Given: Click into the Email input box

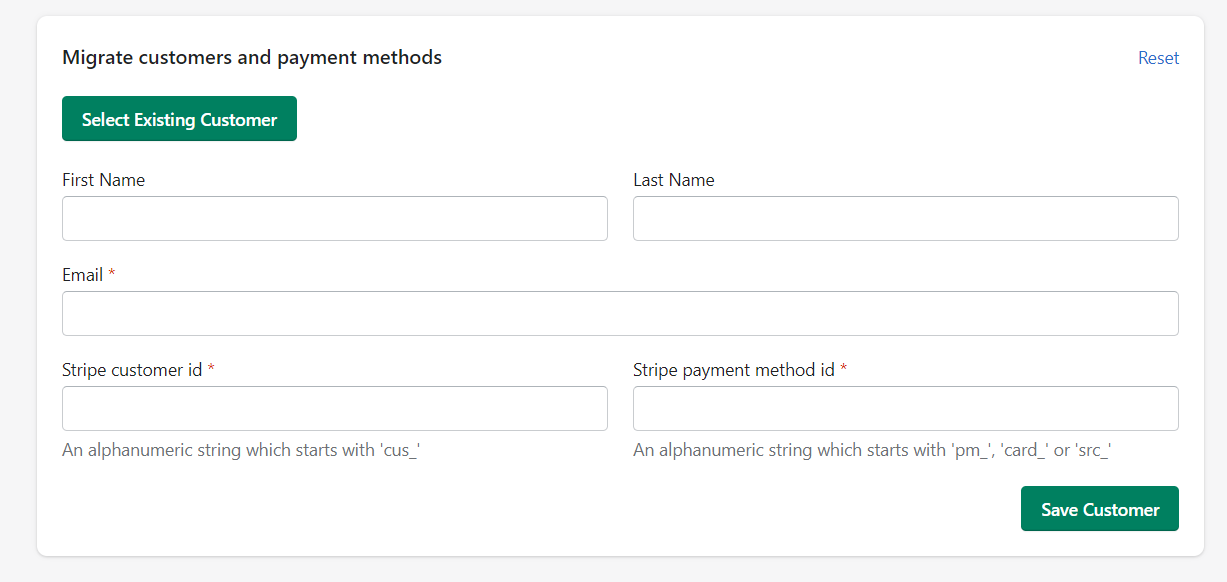Looking at the screenshot, I should coord(620,313).
